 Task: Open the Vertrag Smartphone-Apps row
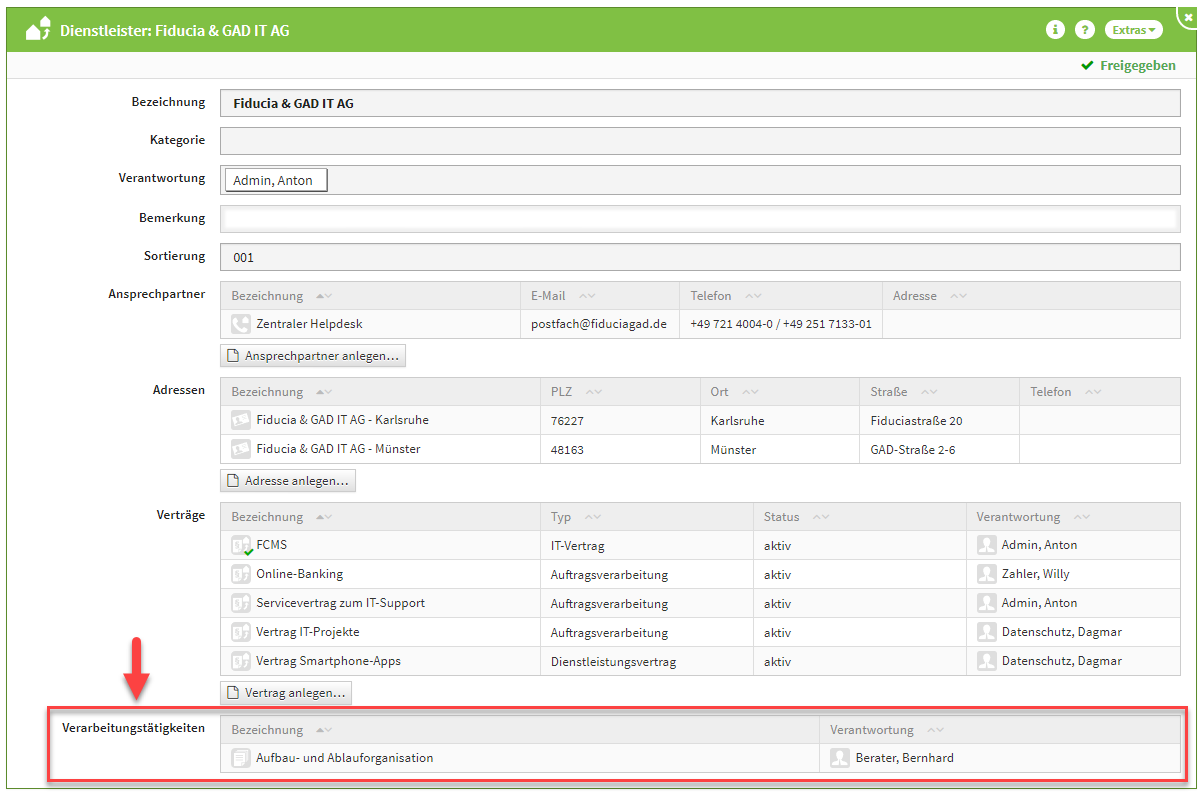tap(328, 661)
